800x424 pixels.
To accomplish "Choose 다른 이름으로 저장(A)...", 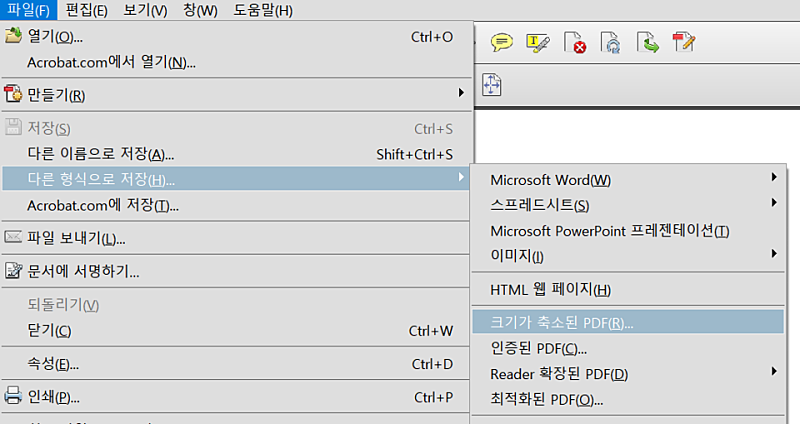I will point(236,154).
